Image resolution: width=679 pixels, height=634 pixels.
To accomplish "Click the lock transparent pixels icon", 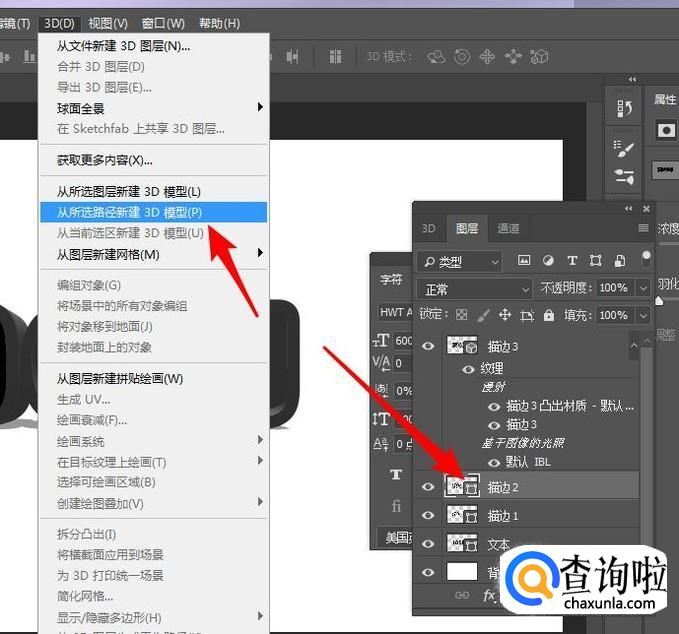I will pyautogui.click(x=461, y=315).
